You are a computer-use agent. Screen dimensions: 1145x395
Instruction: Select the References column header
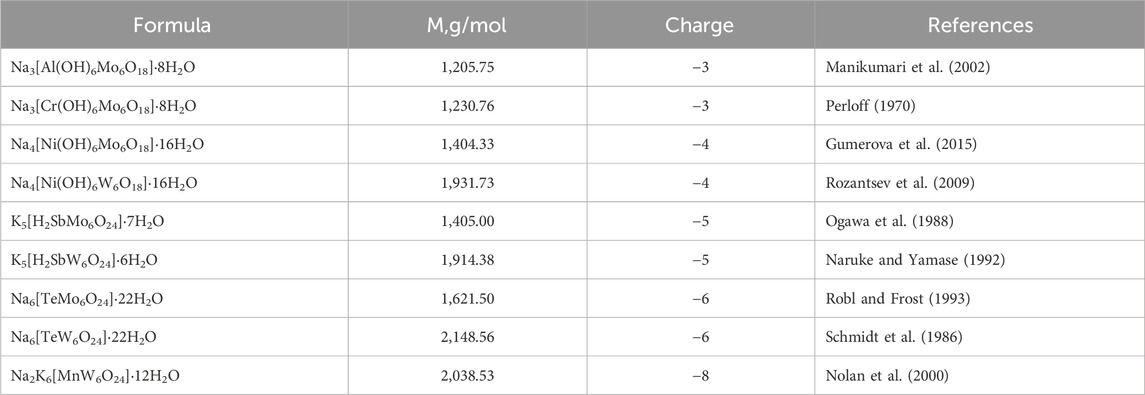[x=979, y=25]
